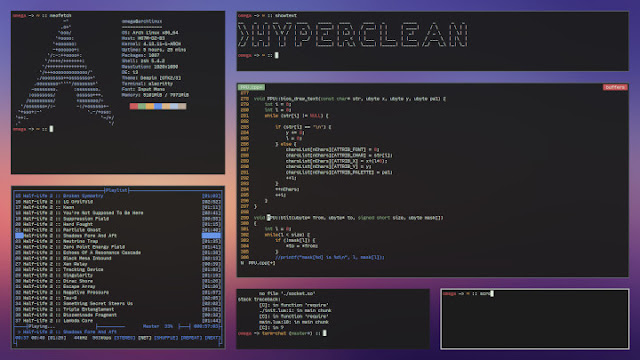Click the red buffers label in vim
This screenshot has height=360, width=640.
[x=615, y=87]
